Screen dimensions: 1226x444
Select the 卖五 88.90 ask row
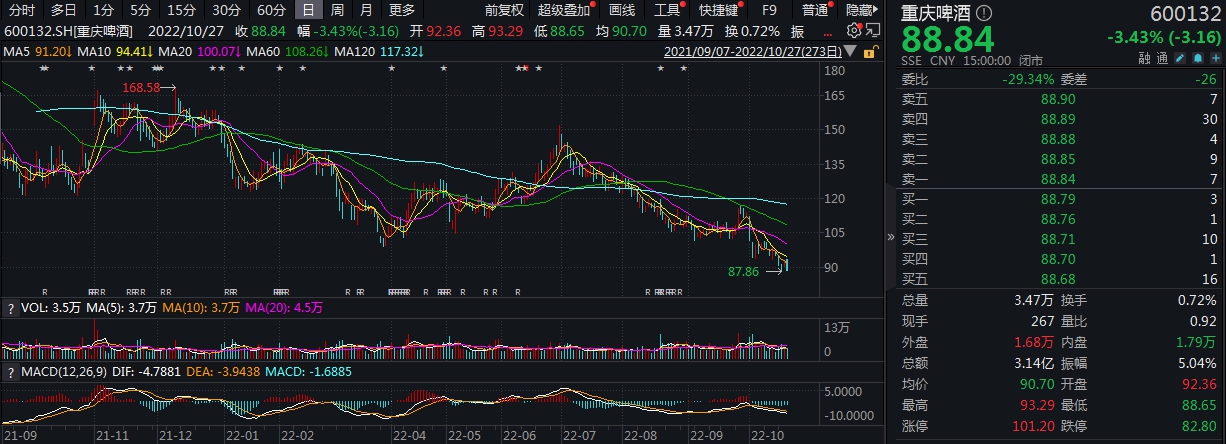pos(1060,99)
